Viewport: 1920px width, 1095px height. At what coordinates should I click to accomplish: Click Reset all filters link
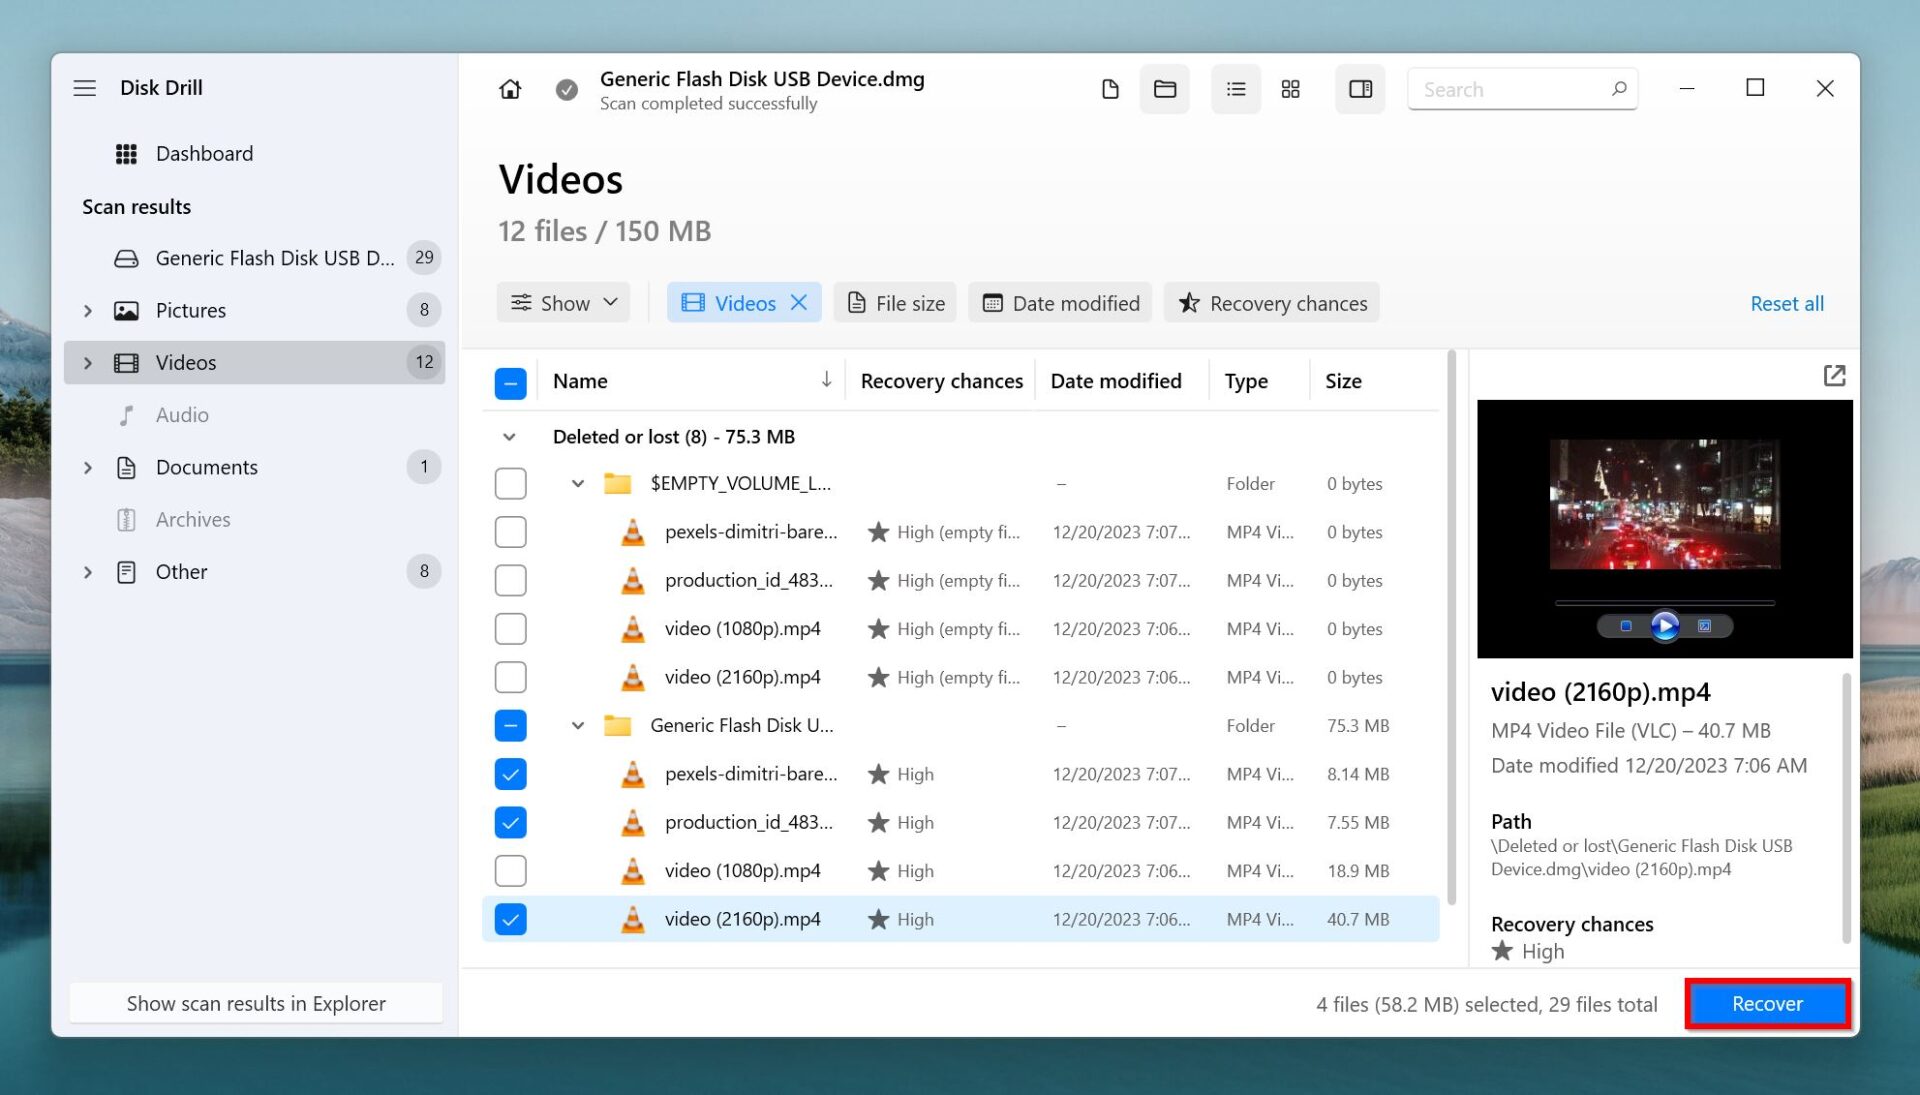[x=1786, y=303]
